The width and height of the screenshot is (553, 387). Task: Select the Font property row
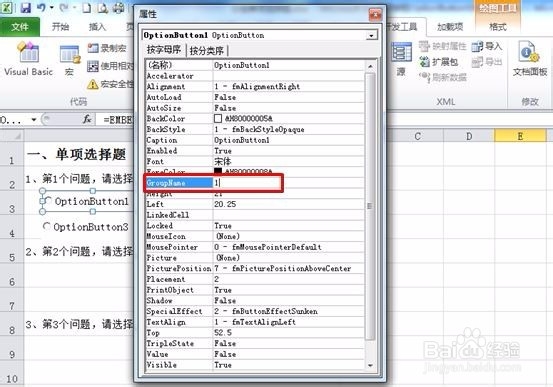pos(255,162)
